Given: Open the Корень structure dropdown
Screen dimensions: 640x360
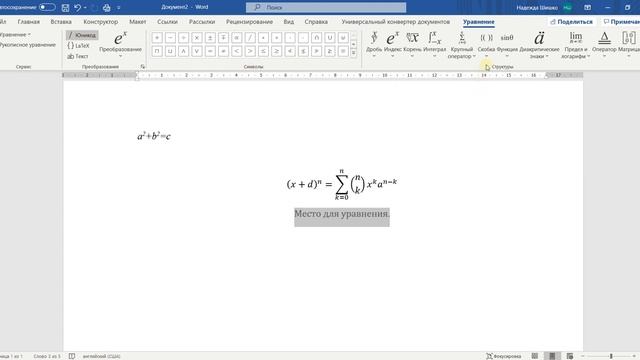Looking at the screenshot, I should (x=412, y=44).
